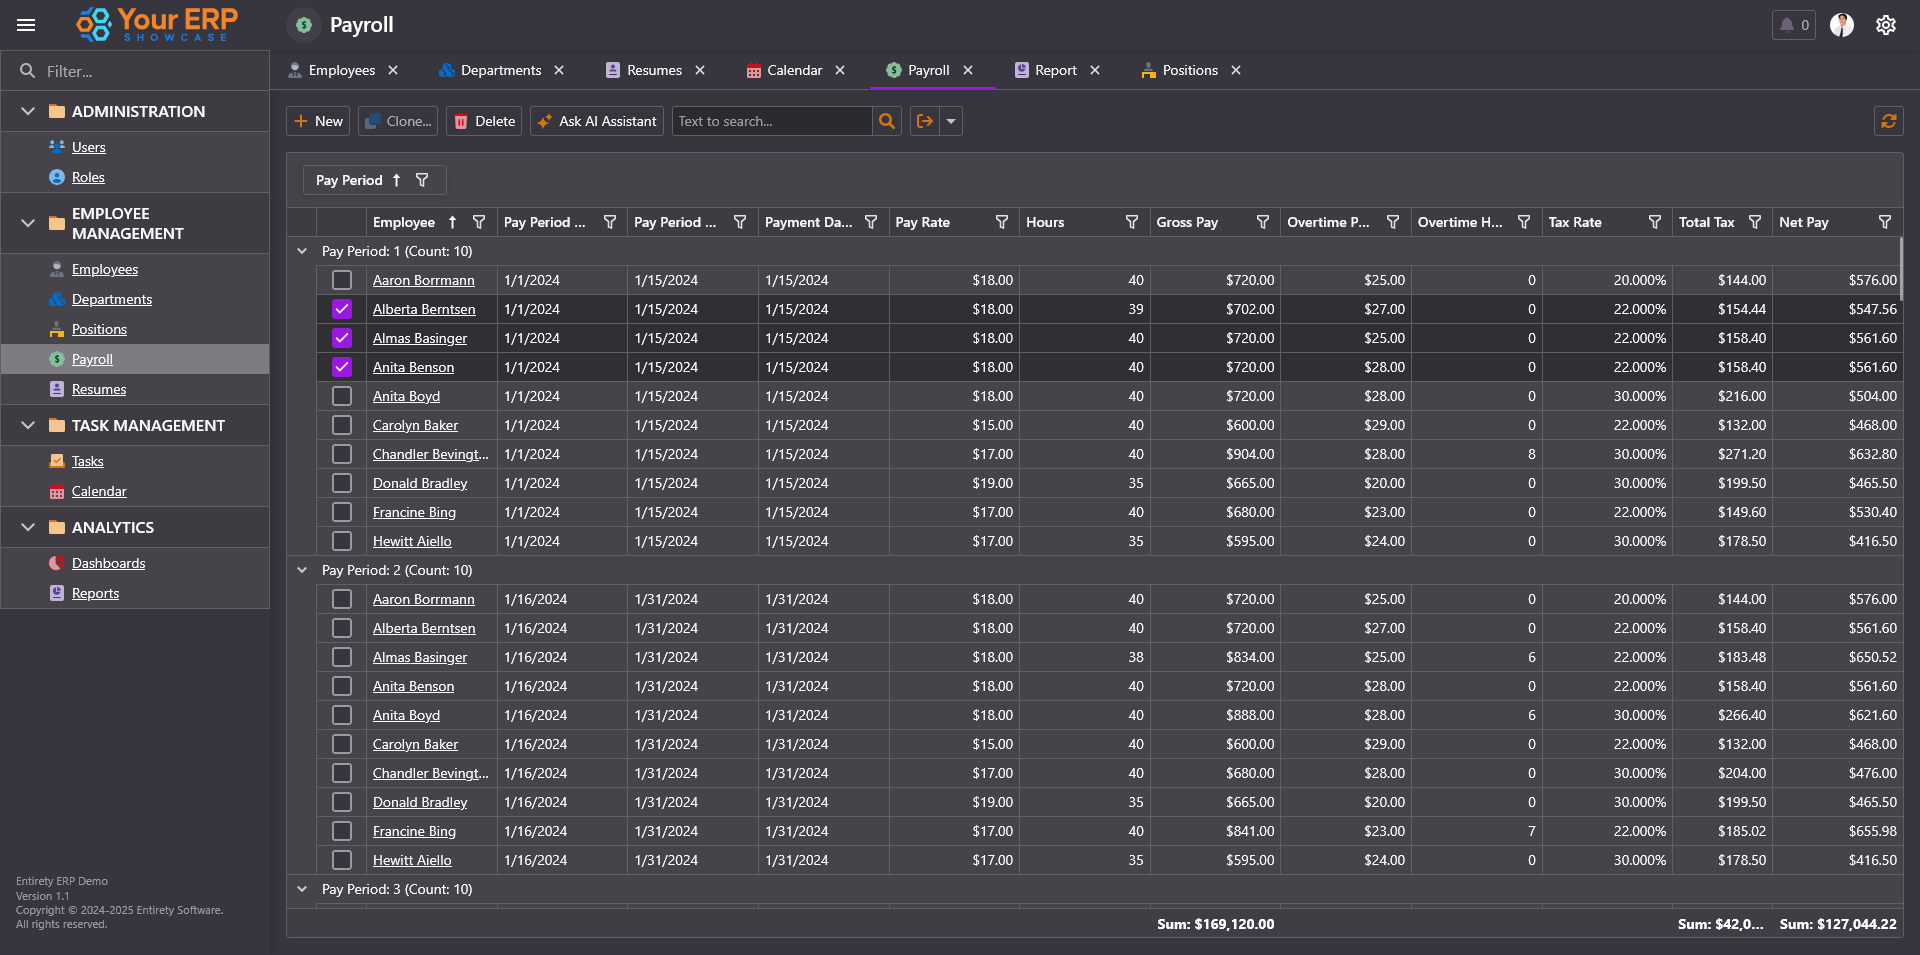Click the Text to search input field

(x=770, y=121)
